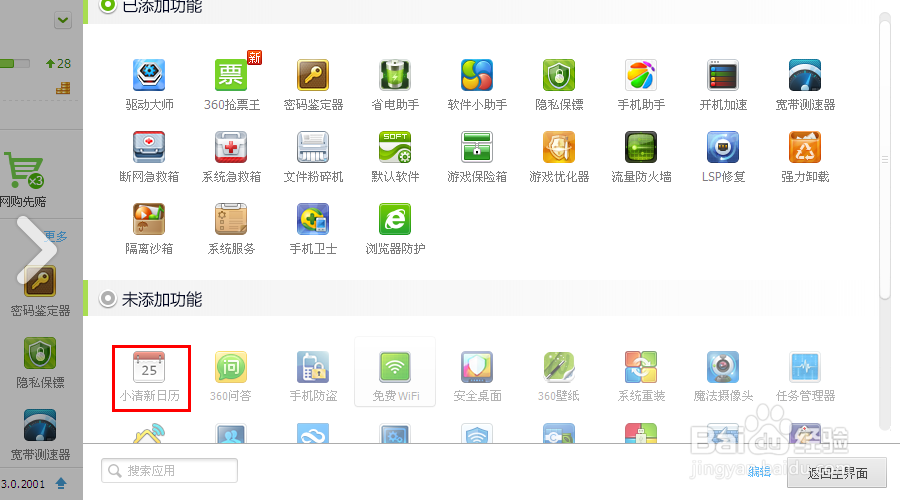
Task: Open 网购先赔 shopping cart in sidebar
Action: pos(23,179)
